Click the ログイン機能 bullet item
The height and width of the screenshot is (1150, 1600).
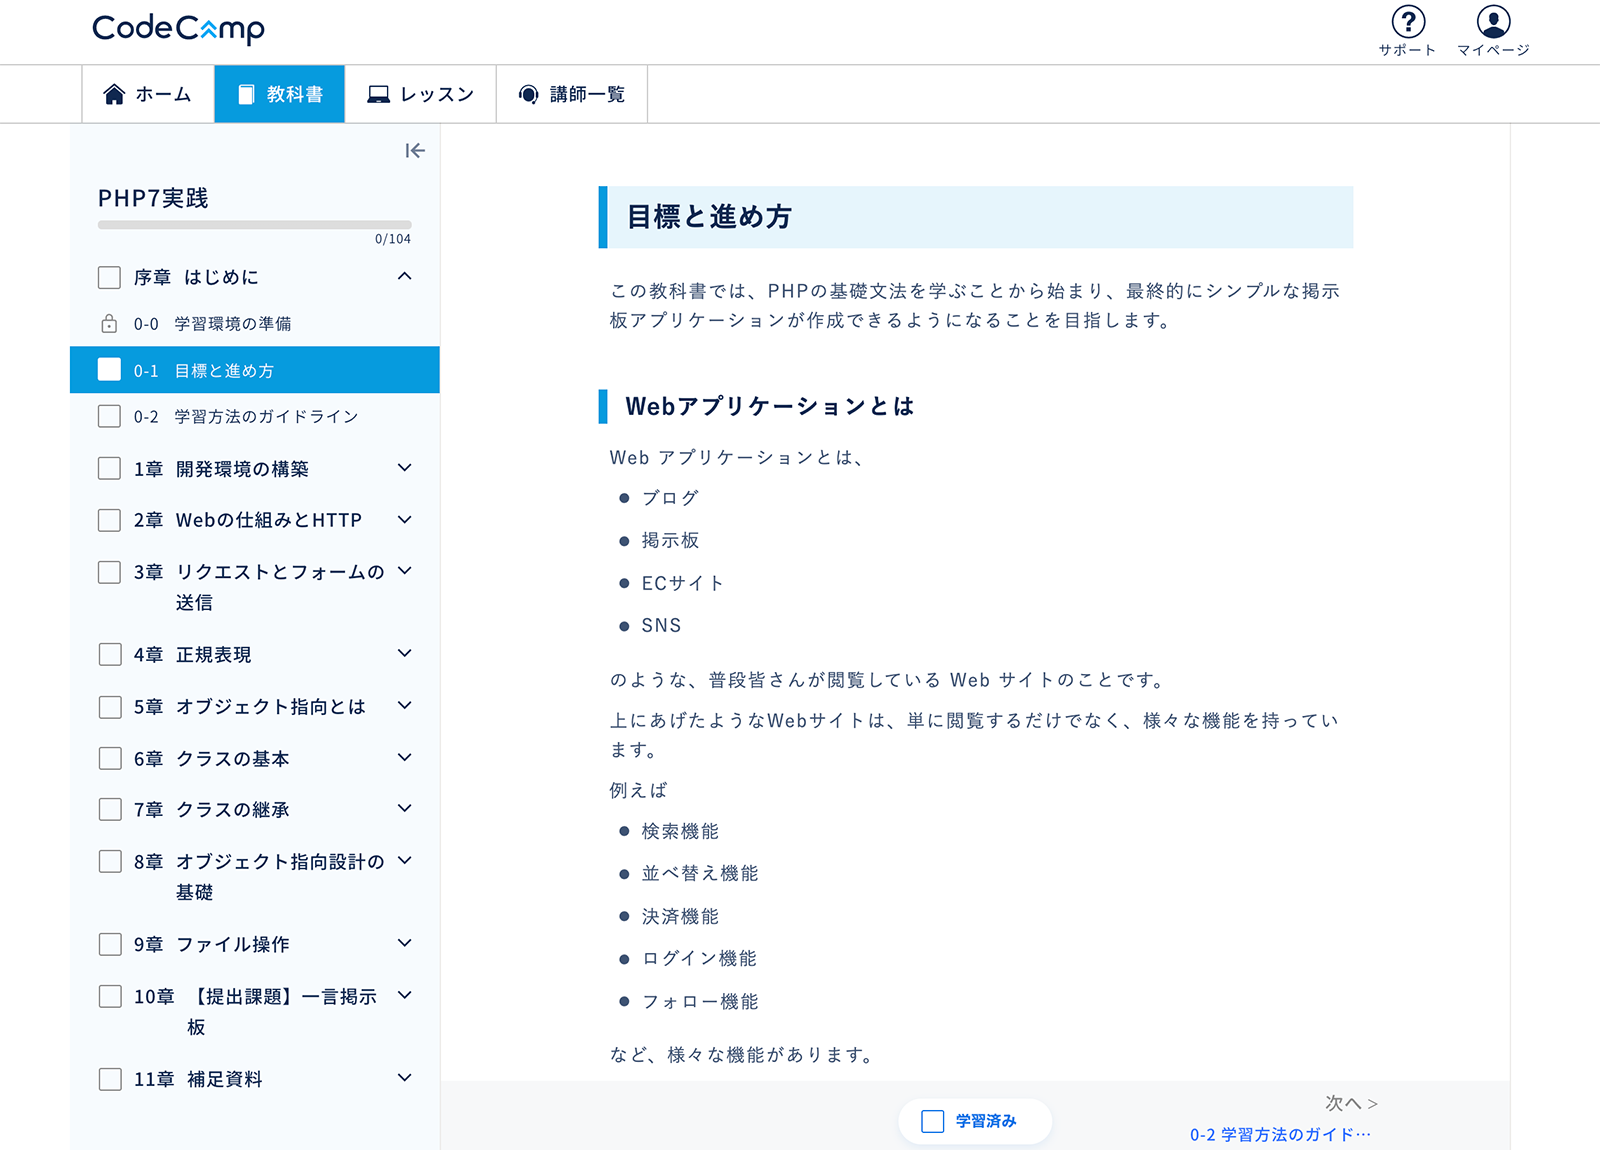[x=699, y=958]
